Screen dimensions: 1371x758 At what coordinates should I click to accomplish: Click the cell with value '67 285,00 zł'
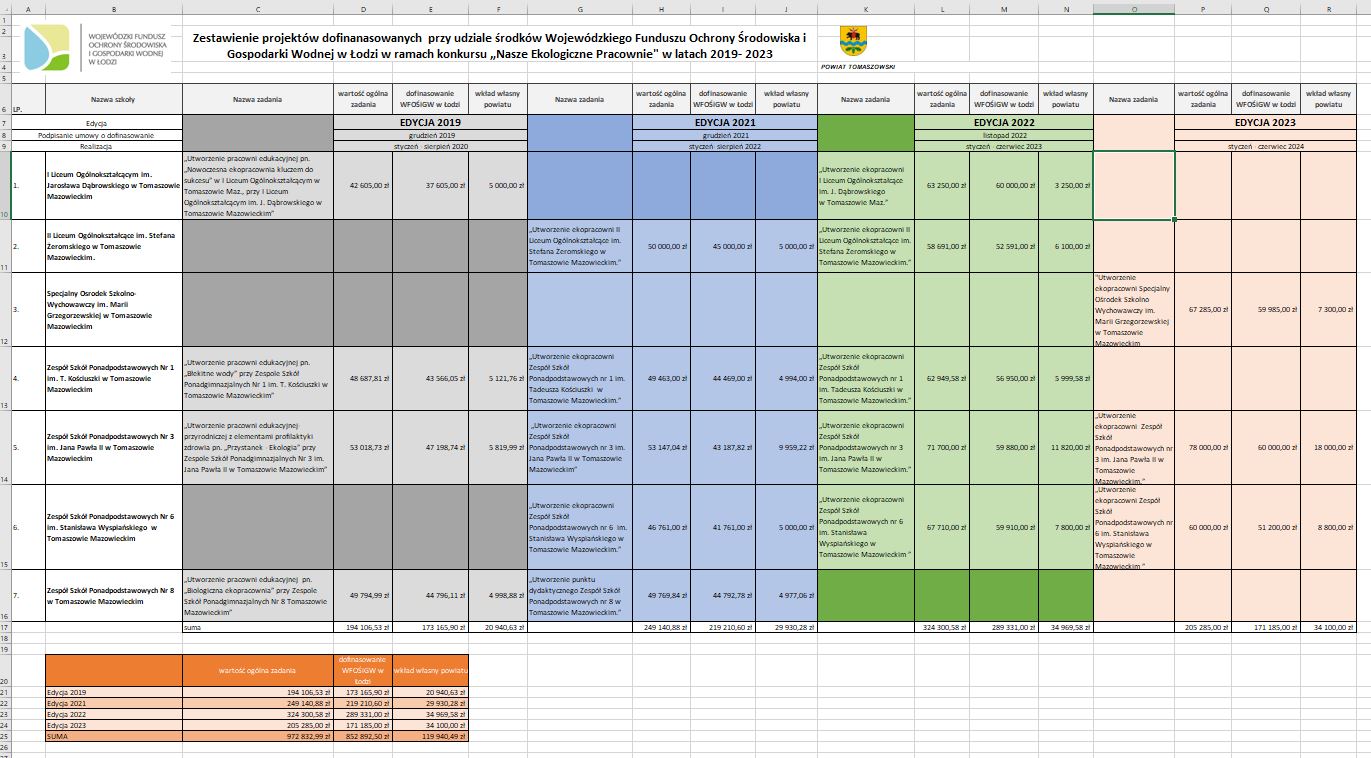coord(1203,309)
